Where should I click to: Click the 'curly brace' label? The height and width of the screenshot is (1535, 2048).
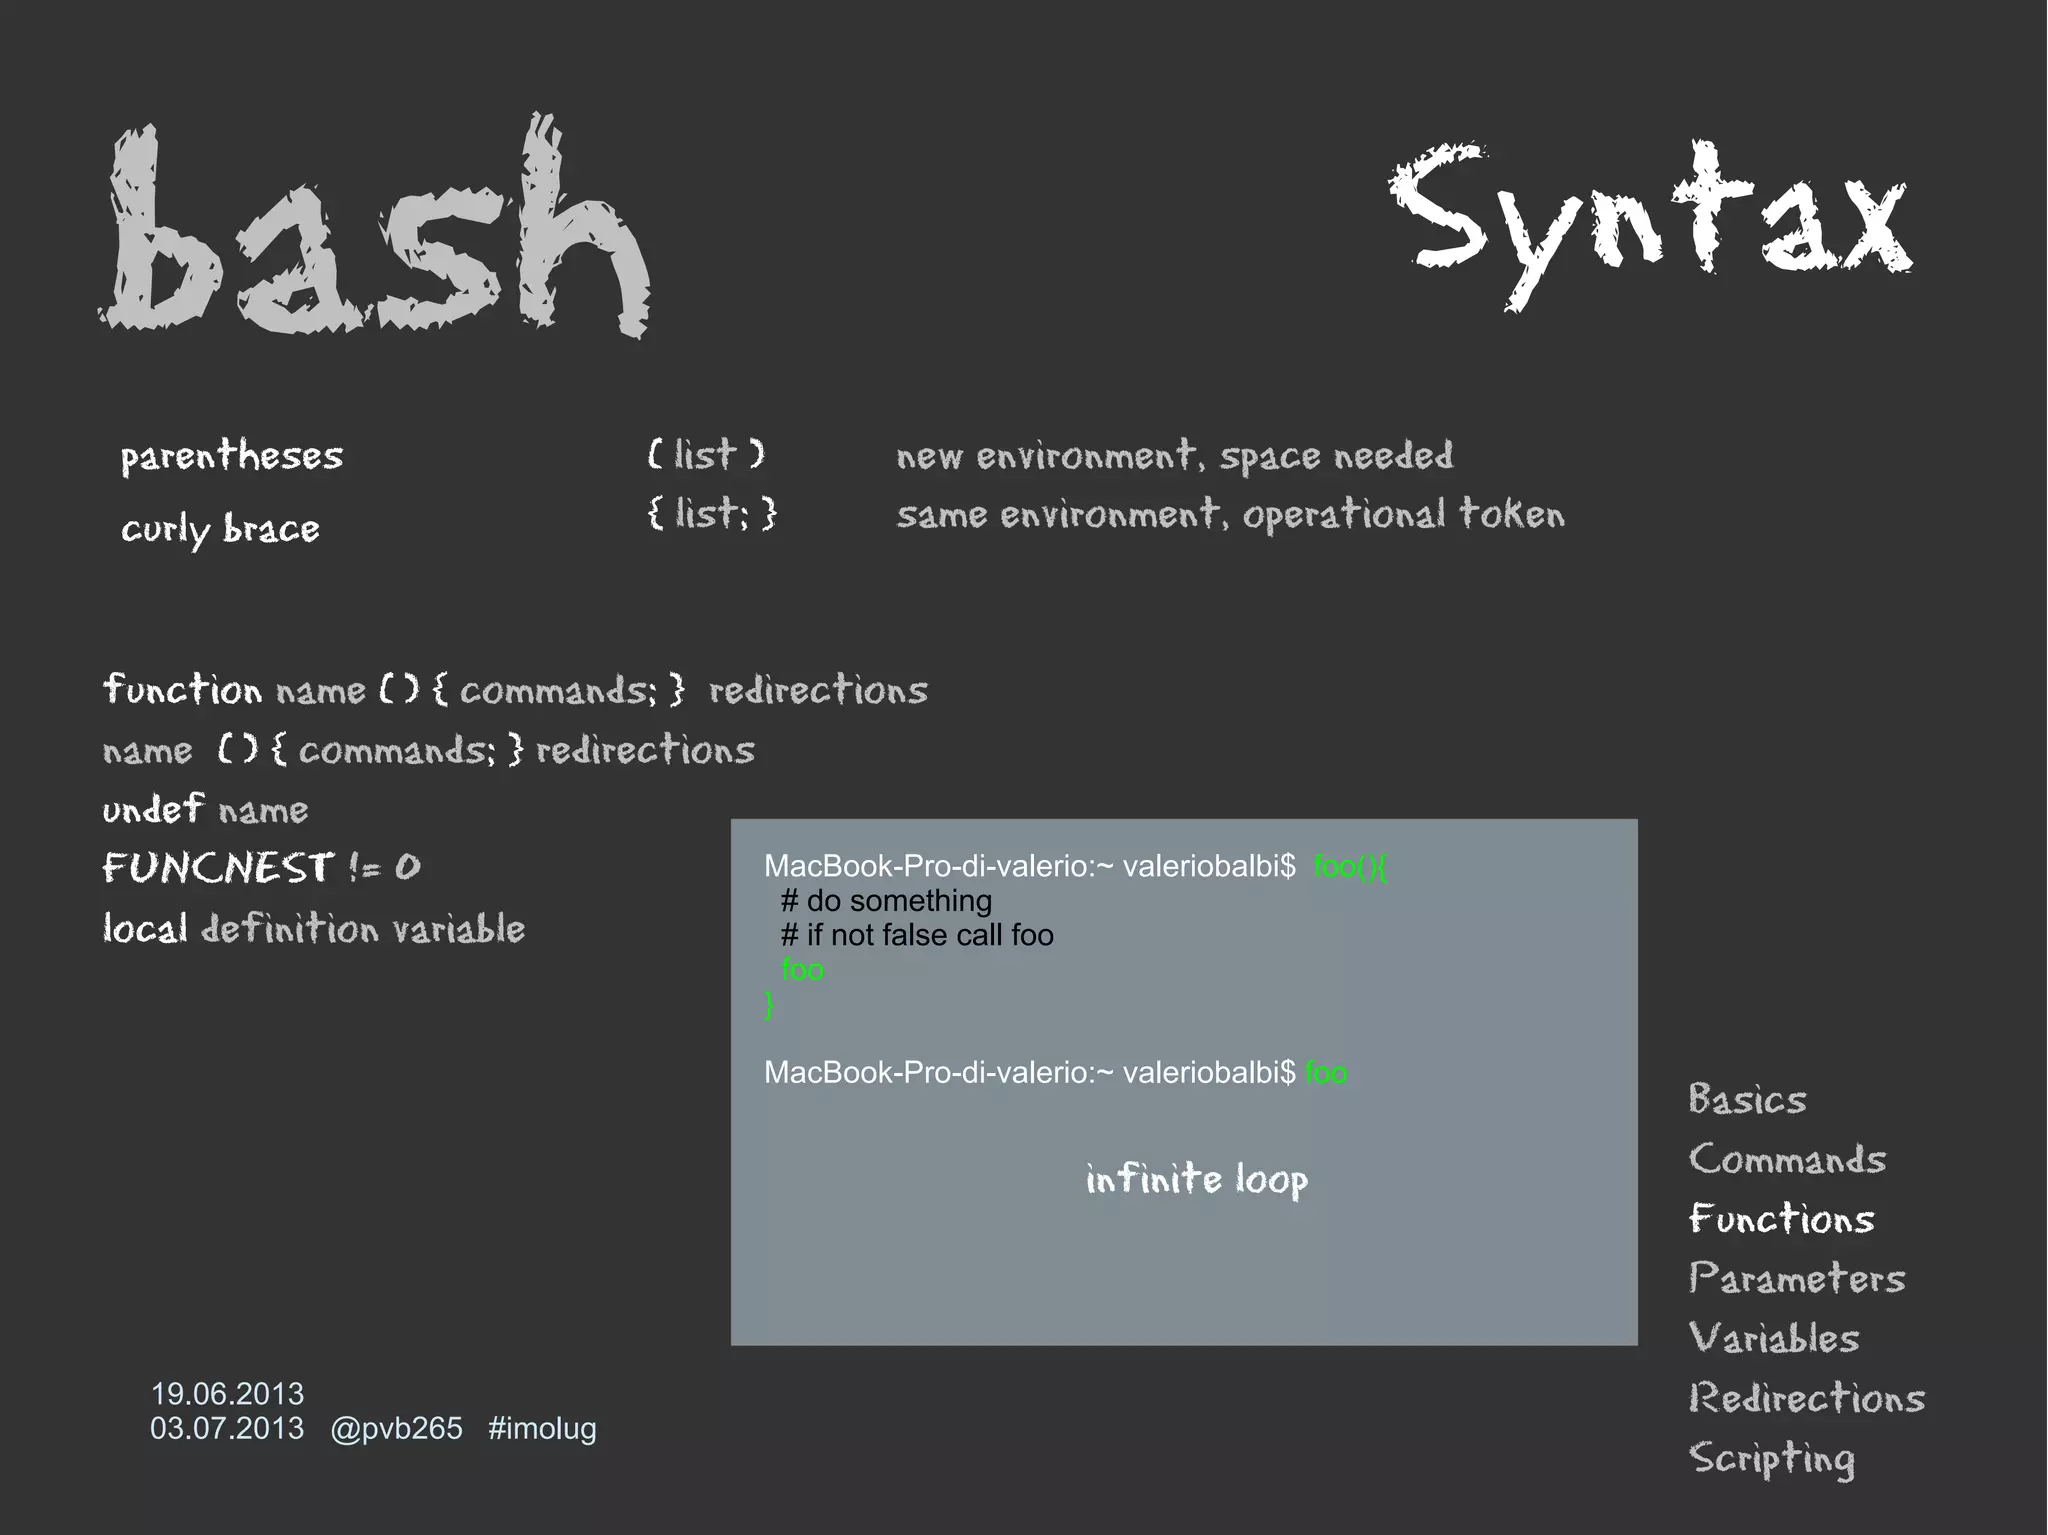pyautogui.click(x=220, y=529)
